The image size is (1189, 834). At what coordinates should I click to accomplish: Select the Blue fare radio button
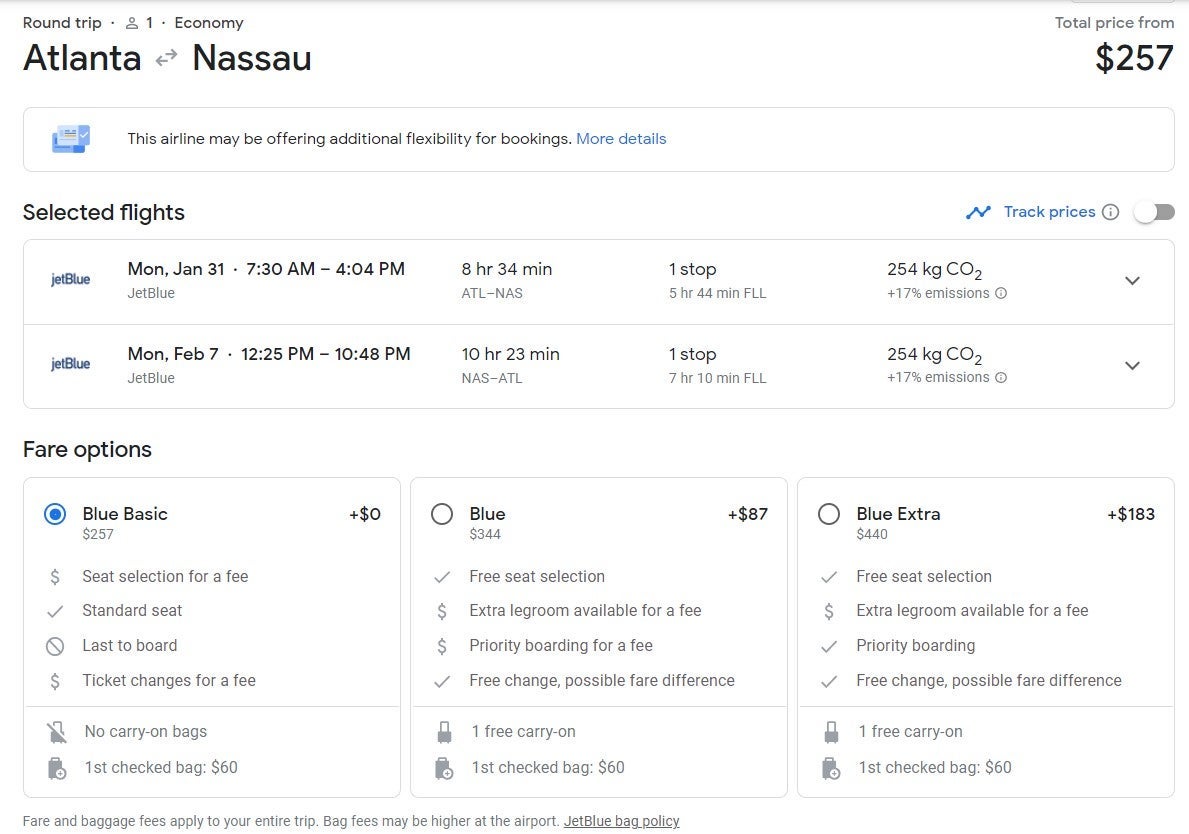[442, 514]
